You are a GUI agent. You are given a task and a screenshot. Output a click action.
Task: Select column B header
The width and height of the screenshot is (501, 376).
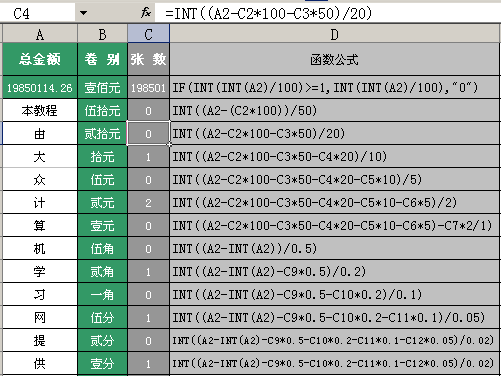point(102,34)
